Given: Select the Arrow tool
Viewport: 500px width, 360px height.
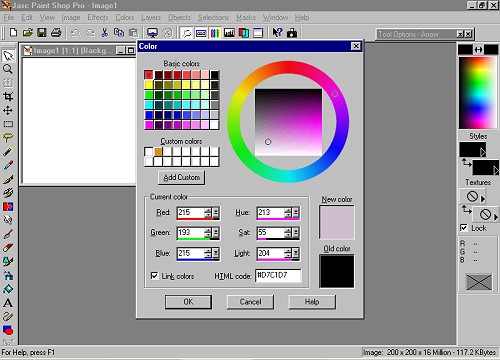Looking at the screenshot, I should (8, 55).
